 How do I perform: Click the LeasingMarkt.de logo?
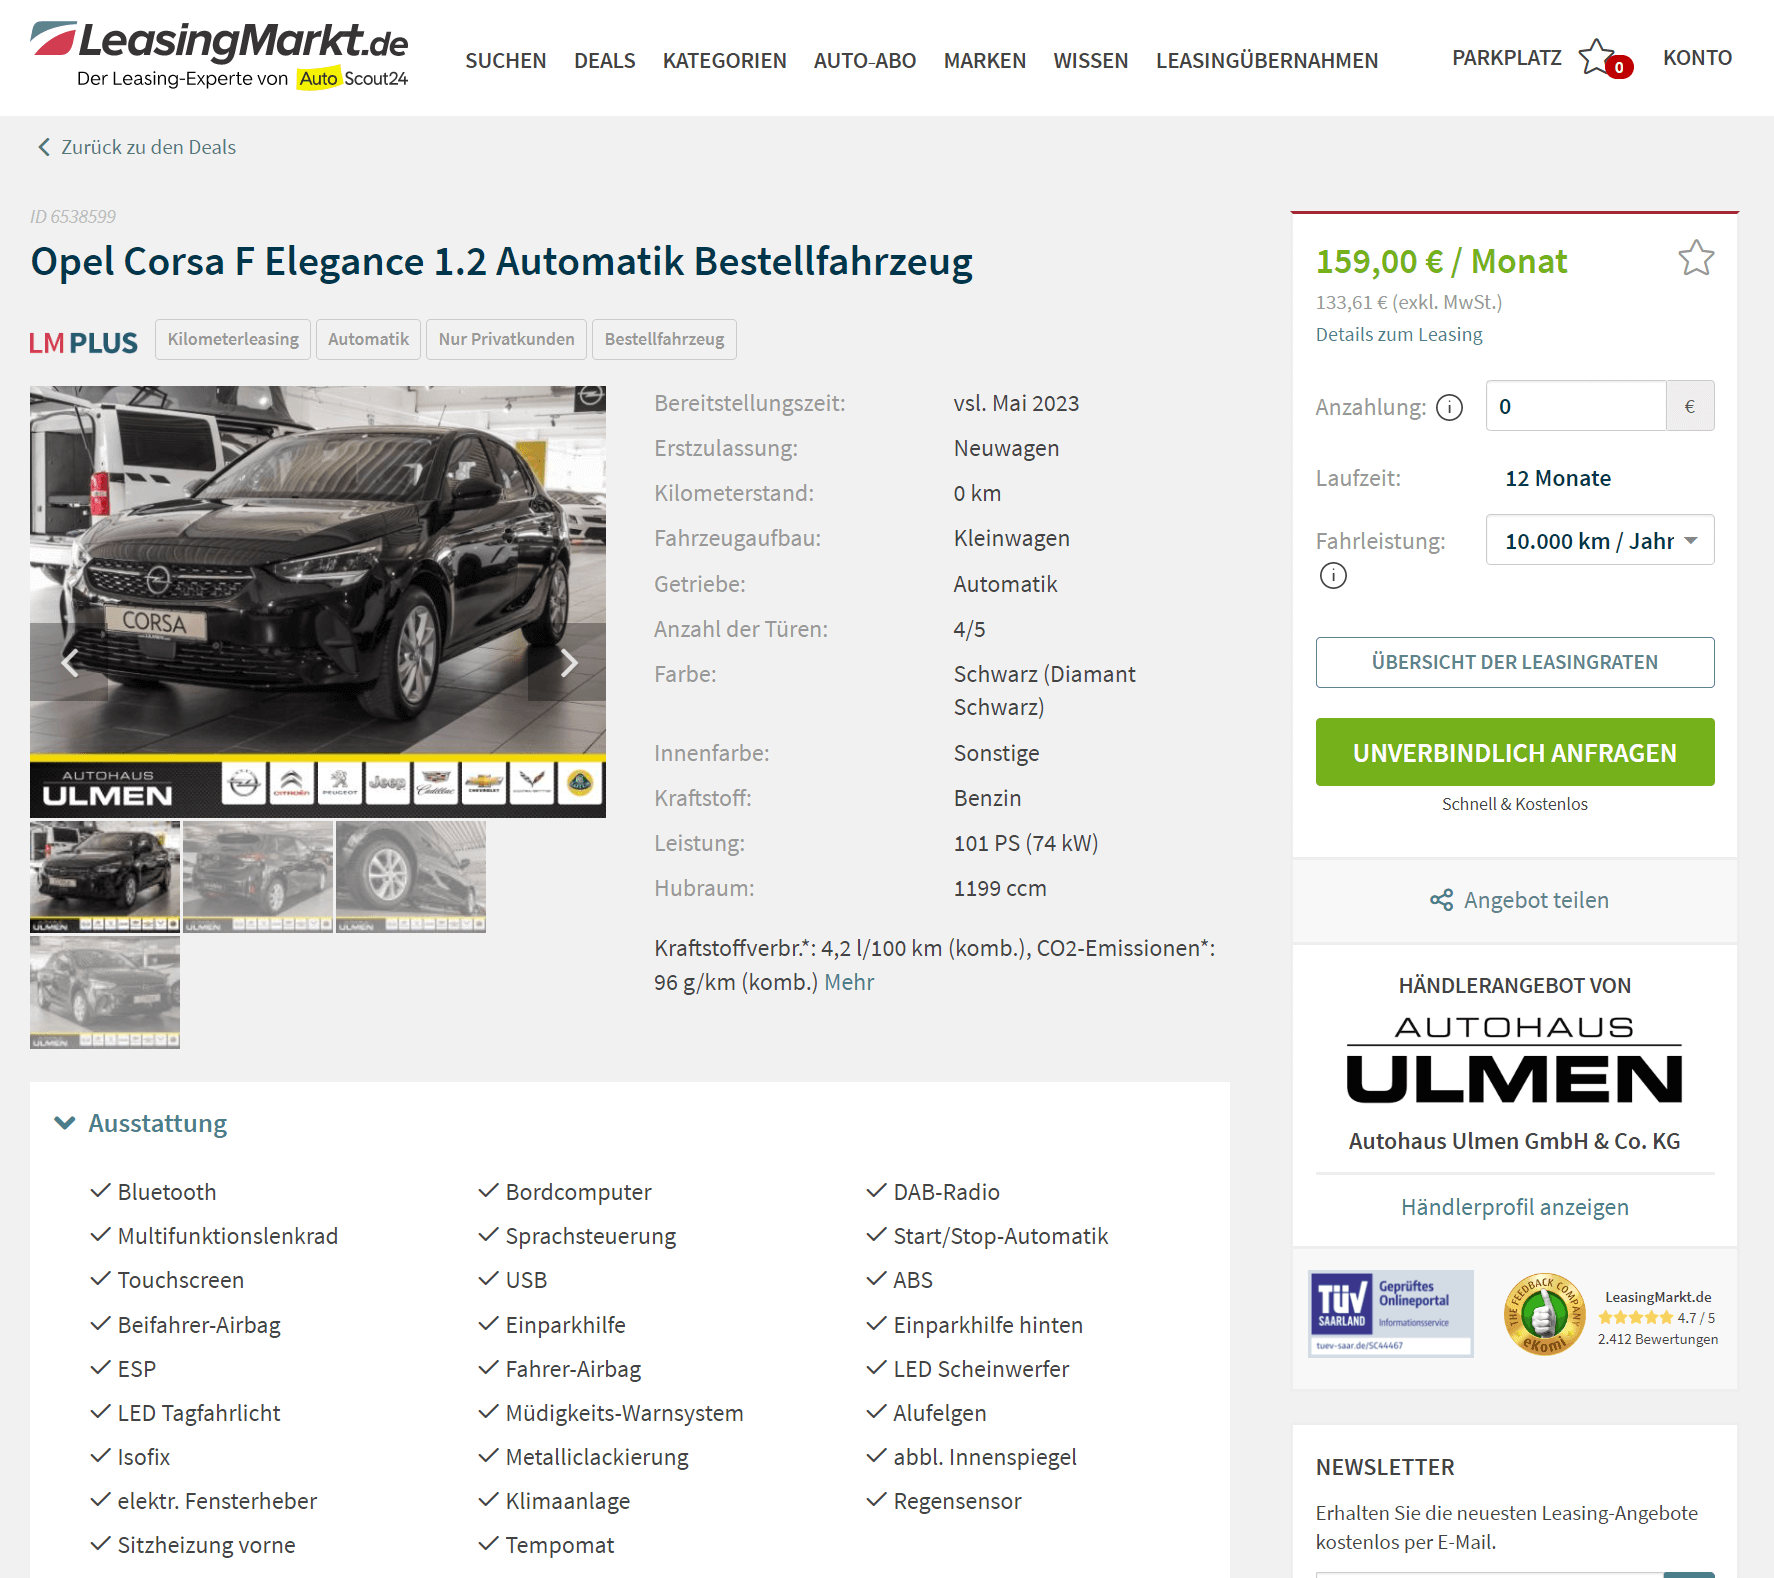pos(219,55)
